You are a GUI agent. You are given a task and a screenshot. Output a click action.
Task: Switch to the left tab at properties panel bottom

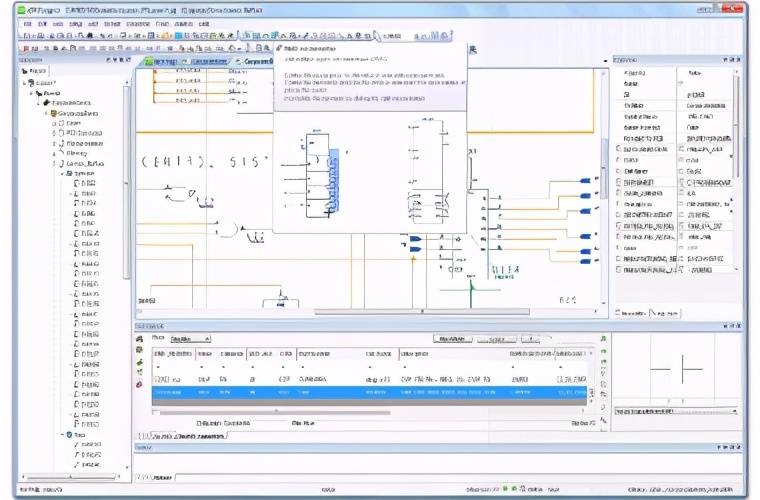coord(631,313)
